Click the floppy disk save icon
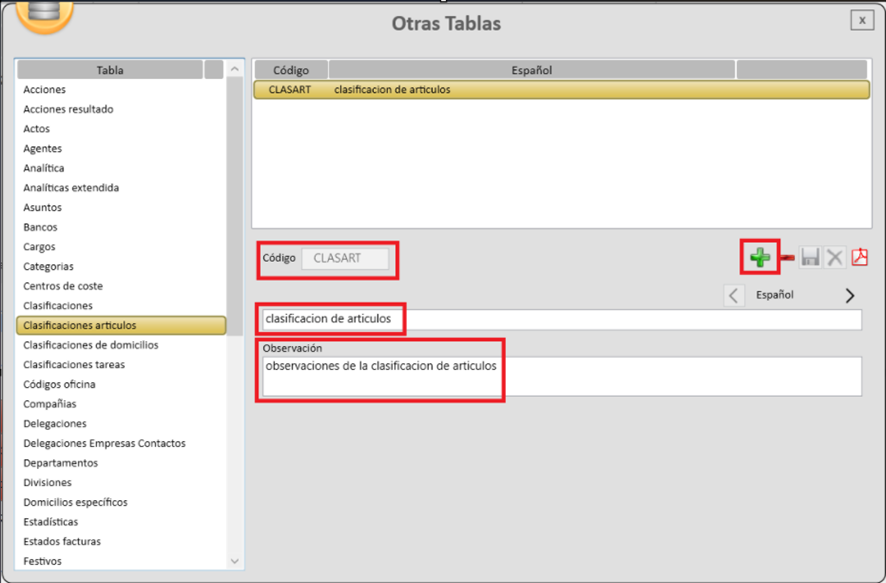The height and width of the screenshot is (583, 886). [810, 258]
